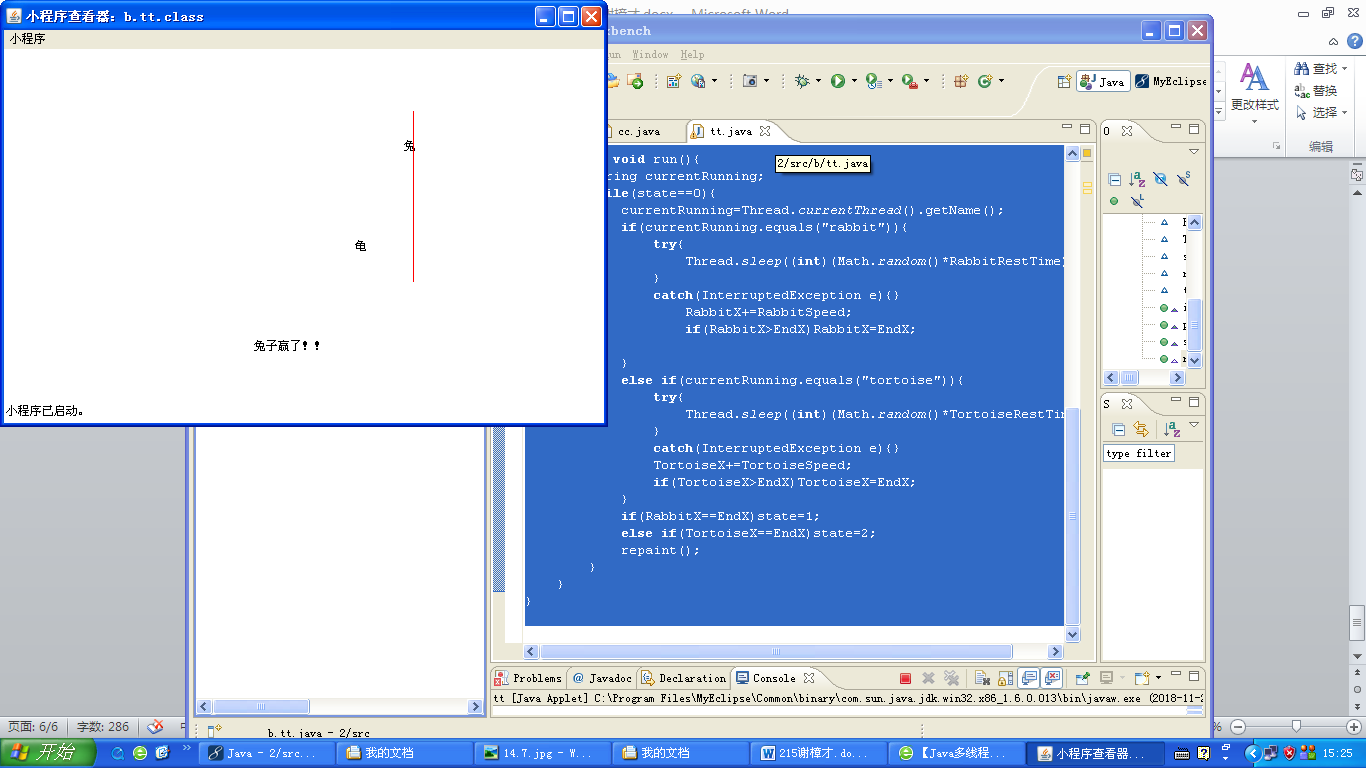Image resolution: width=1366 pixels, height=768 pixels.
Task: Click the green Run button in toolbar
Action: (838, 81)
